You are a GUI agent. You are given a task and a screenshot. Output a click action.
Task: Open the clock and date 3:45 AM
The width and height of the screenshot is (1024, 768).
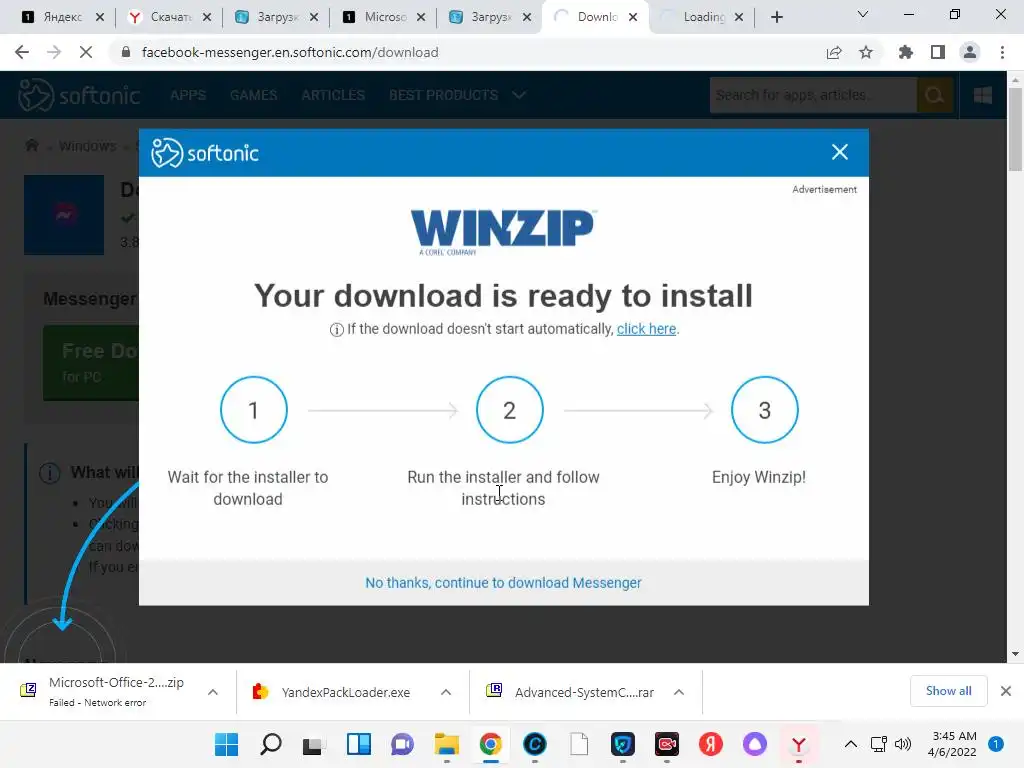[952, 744]
